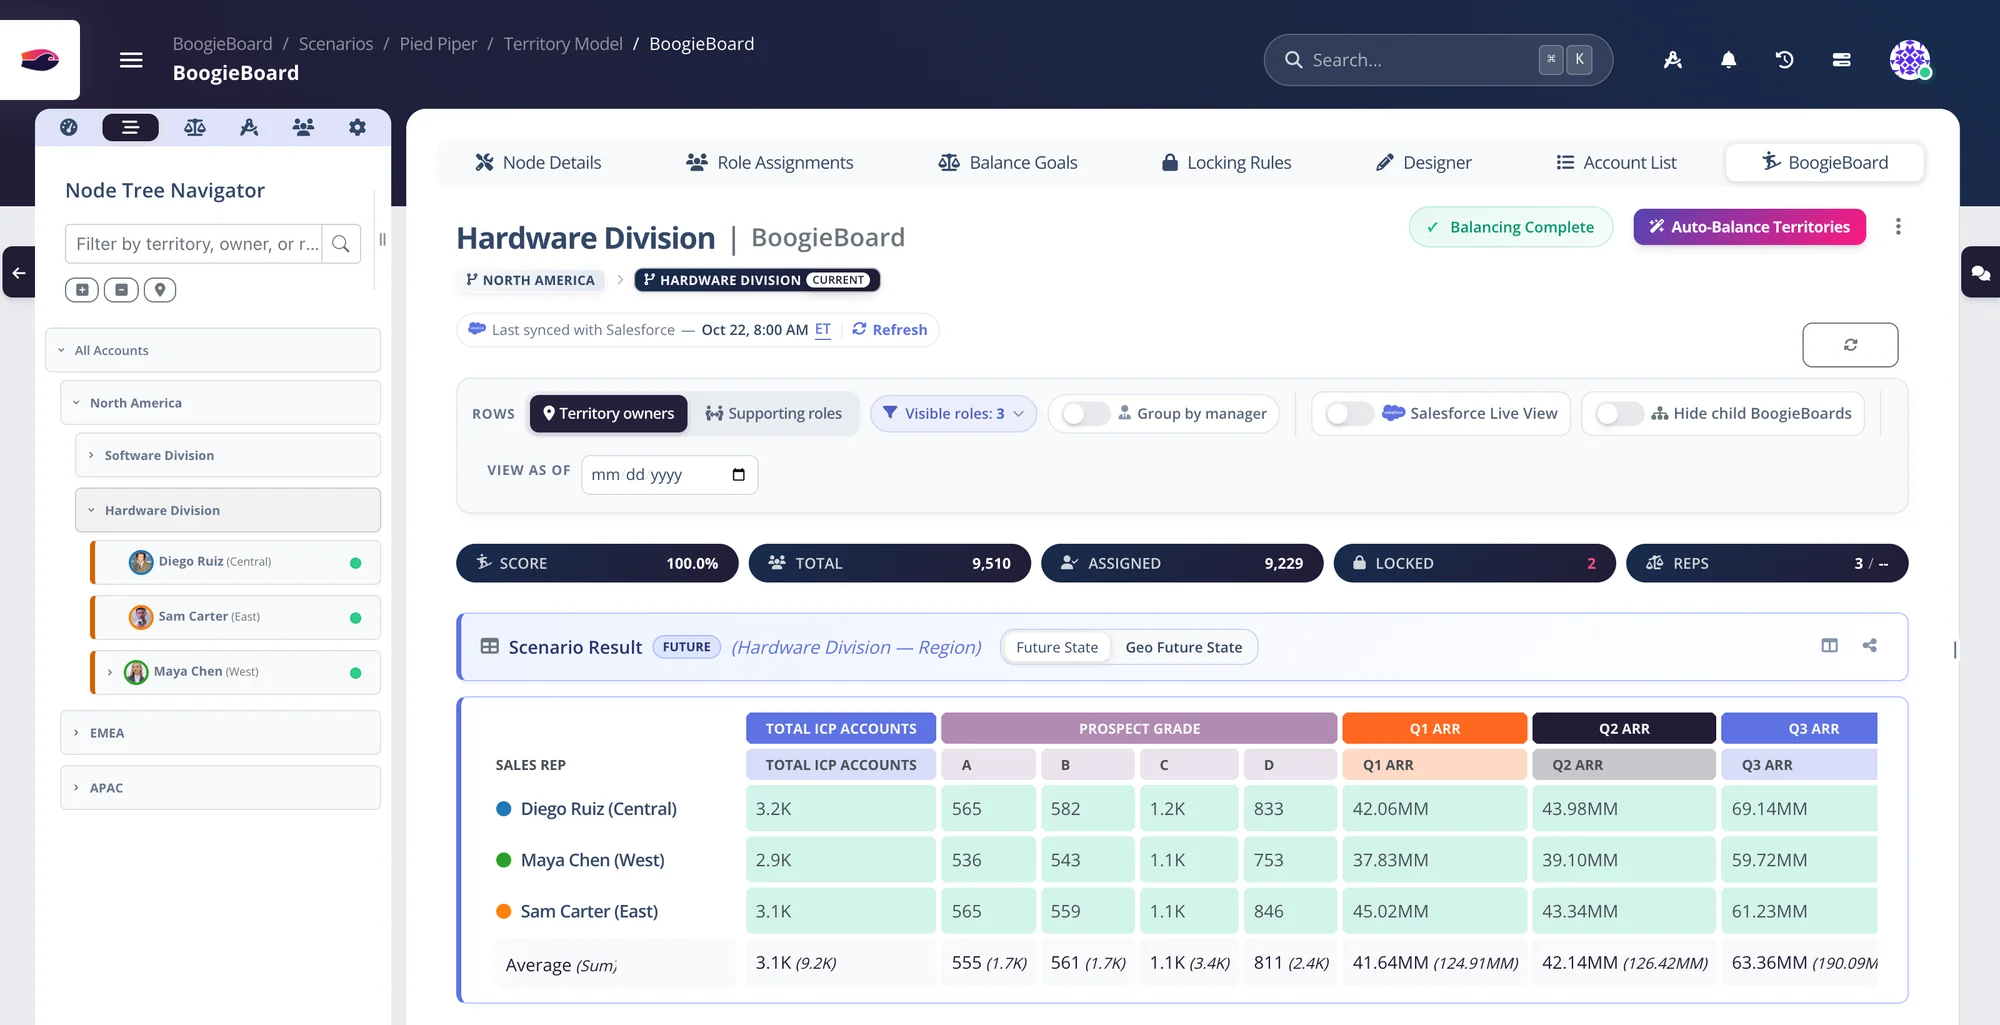Toggle Salesforce Live View switch
Image resolution: width=2000 pixels, height=1025 pixels.
point(1349,413)
